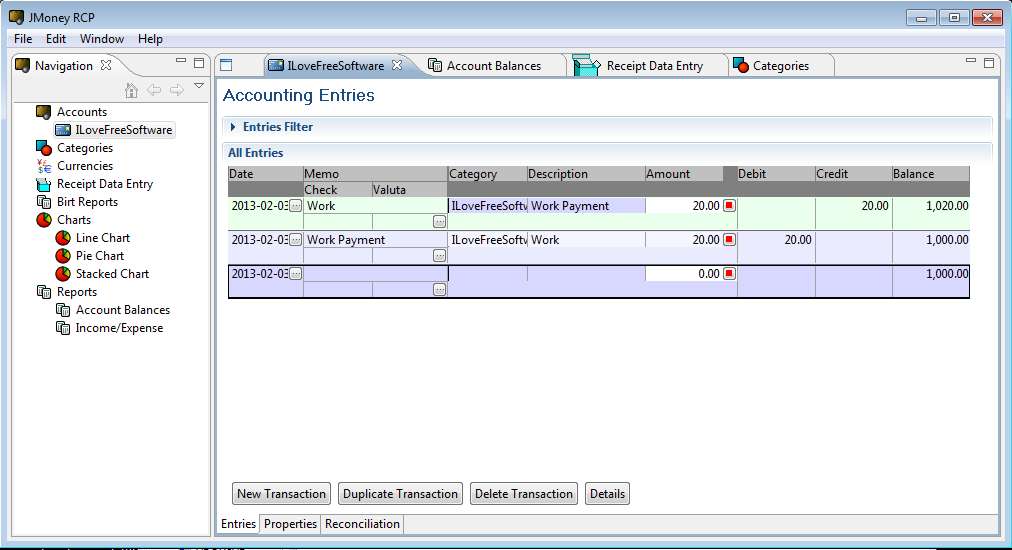This screenshot has width=1012, height=550.
Task: Open the Window menu
Action: pos(101,39)
